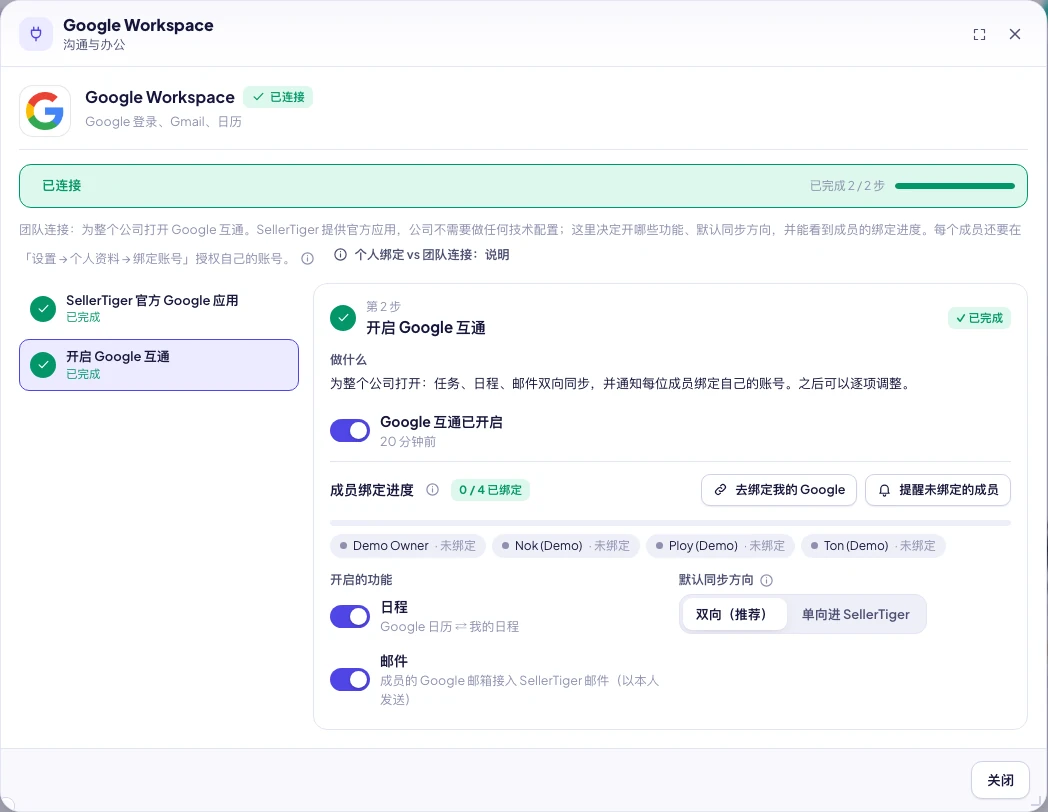
Task: Click checkmark icon in sidebar 开启 Google 互通 step
Action: coord(43,365)
